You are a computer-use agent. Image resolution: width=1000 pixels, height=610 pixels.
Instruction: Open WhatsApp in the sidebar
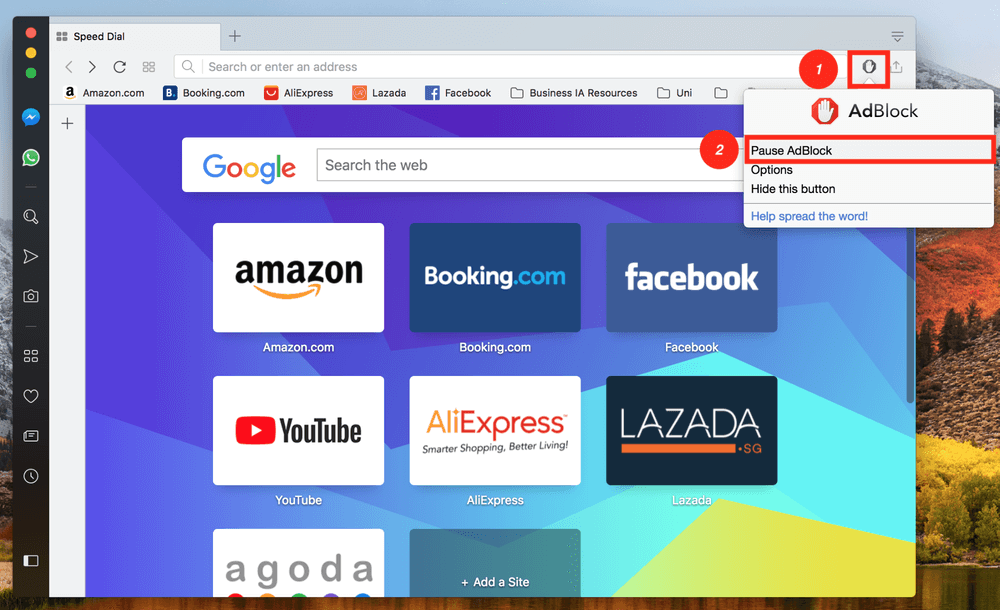coord(31,158)
